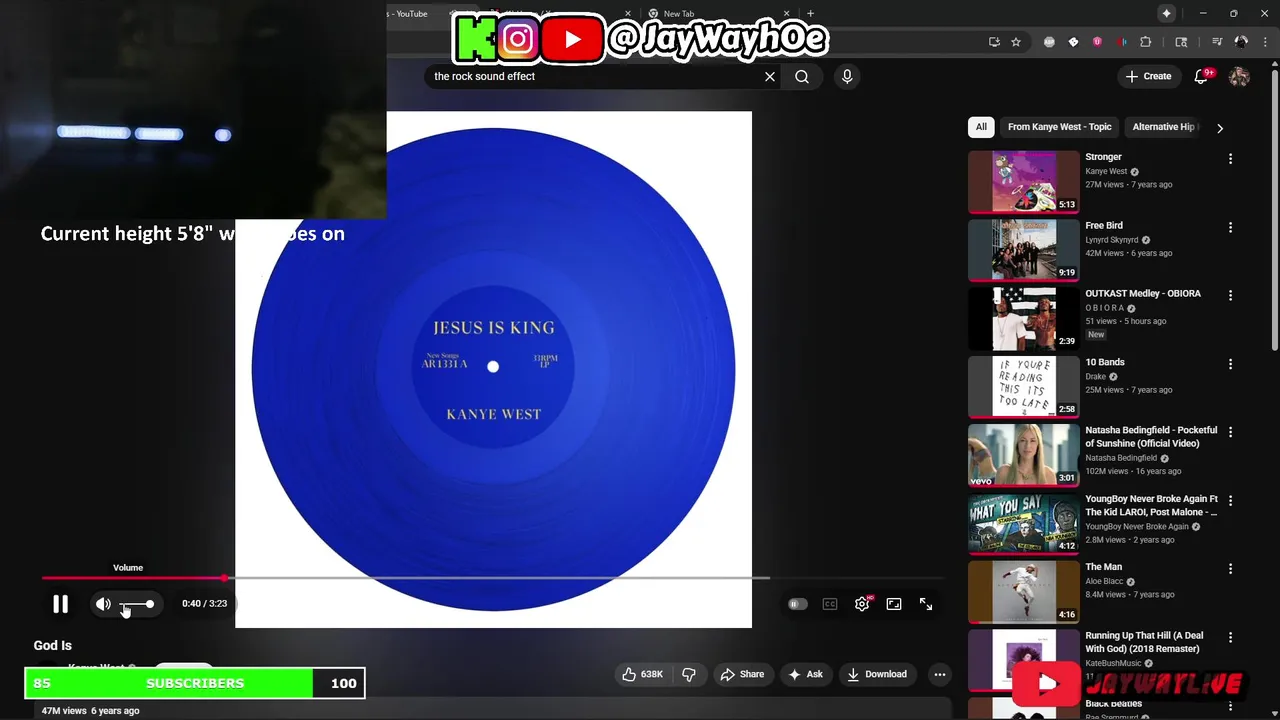
Task: Click the install app icon in address bar
Action: tap(994, 42)
